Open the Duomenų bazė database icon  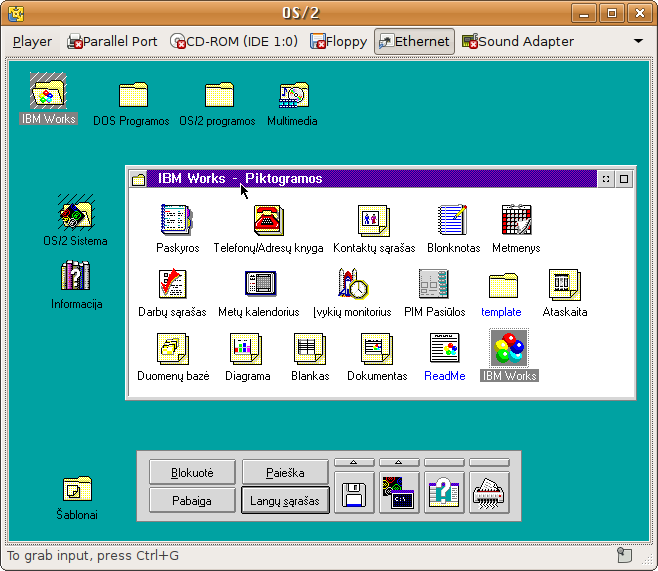(x=172, y=349)
